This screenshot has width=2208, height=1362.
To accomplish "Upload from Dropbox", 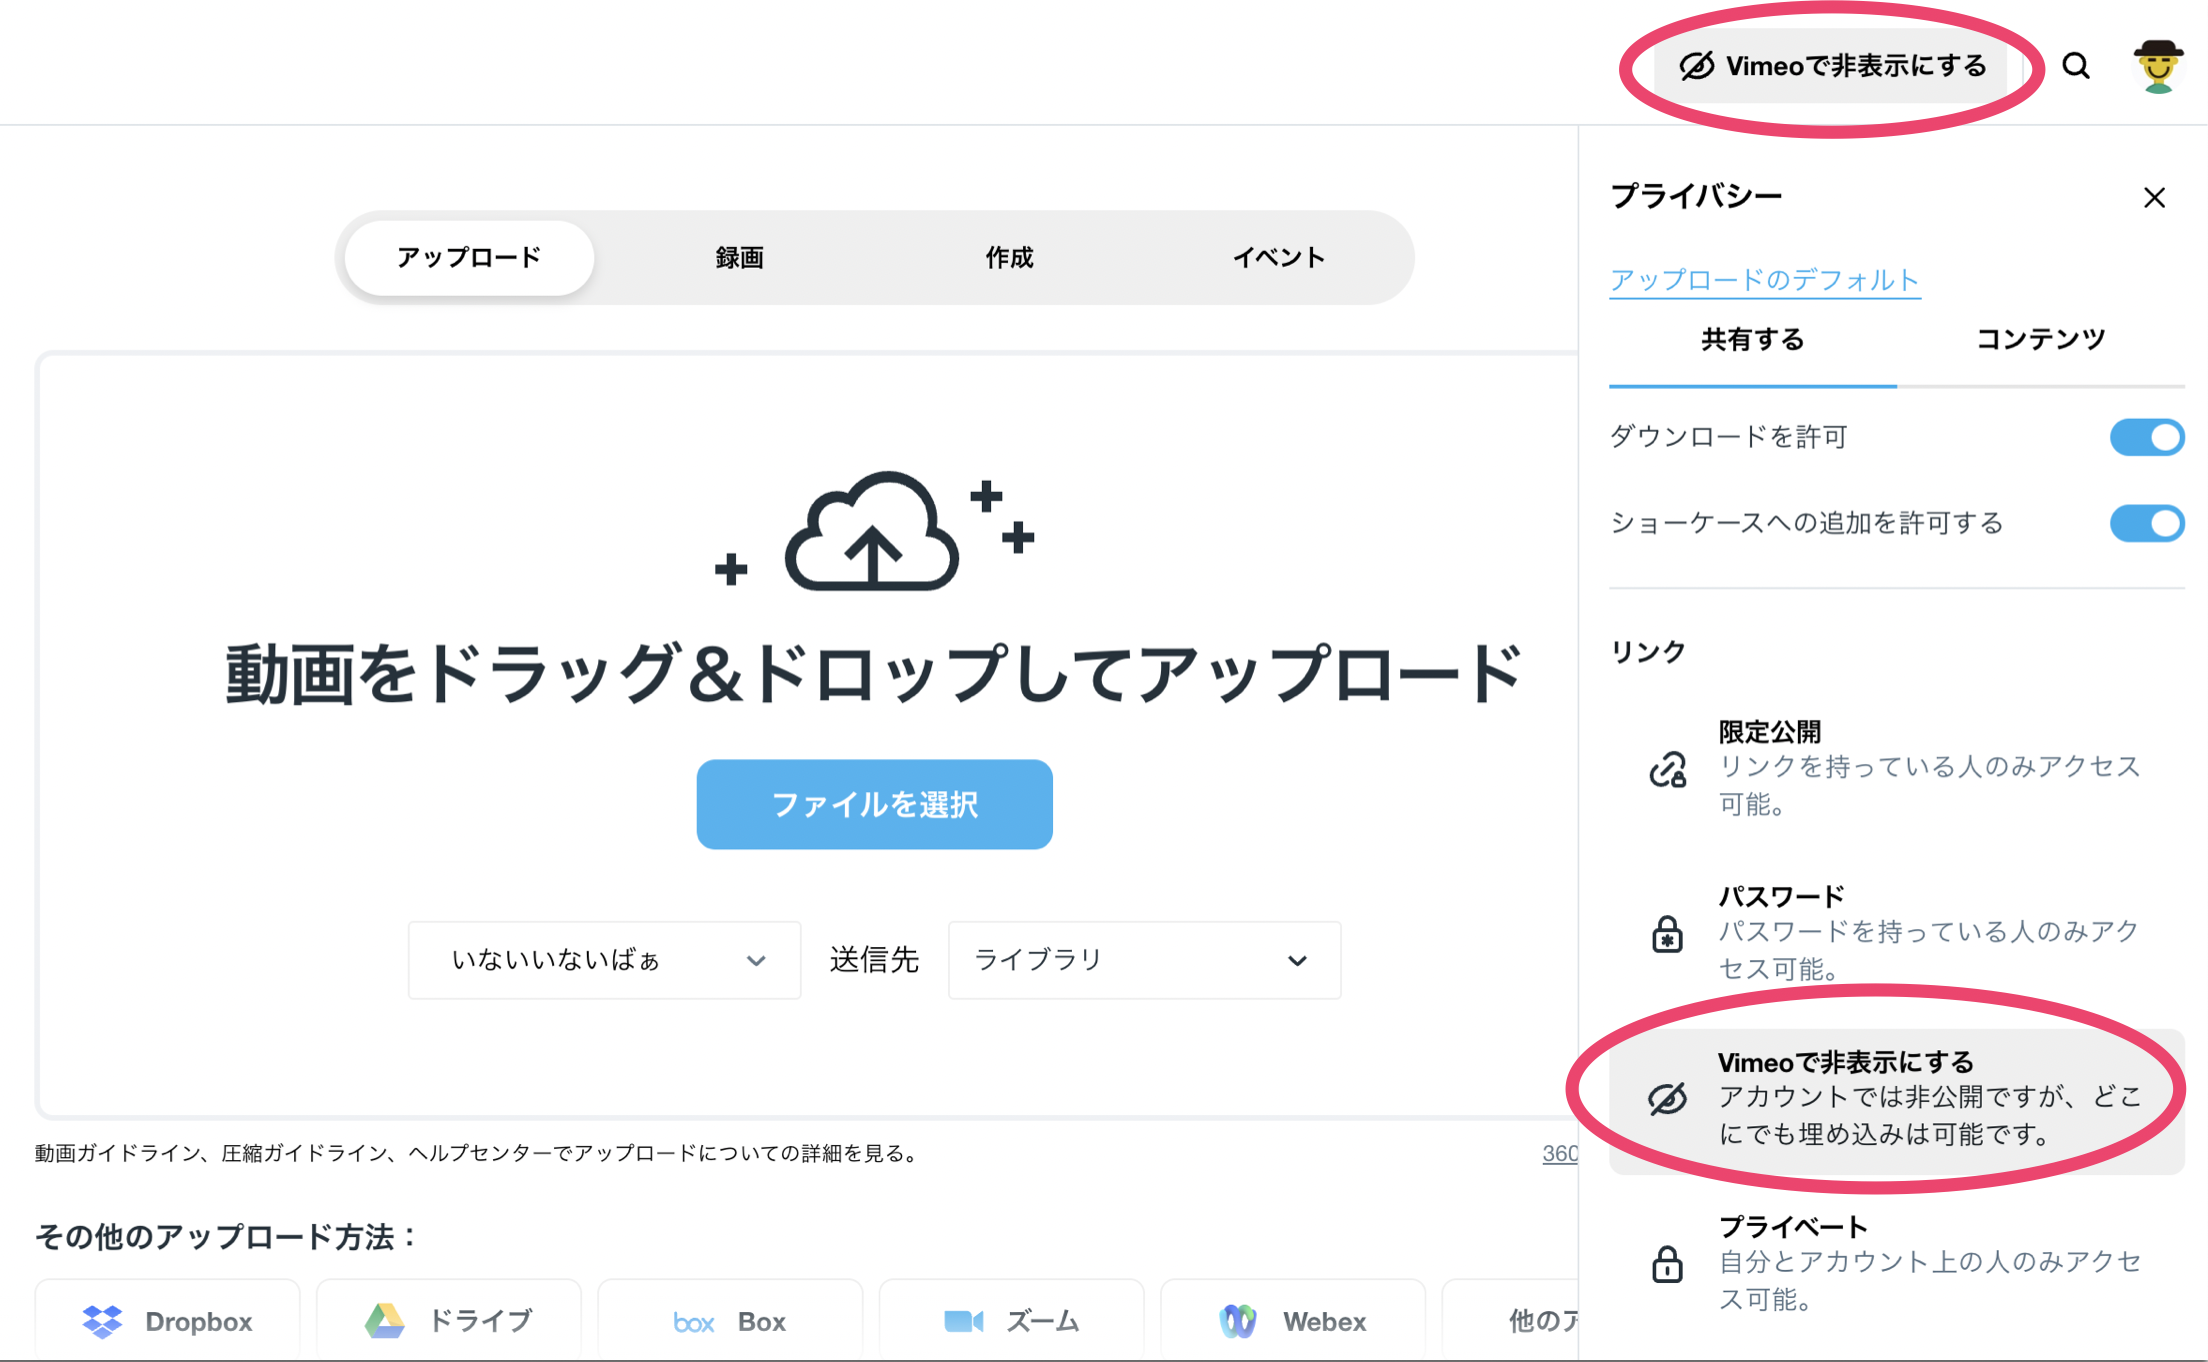I will pos(168,1321).
